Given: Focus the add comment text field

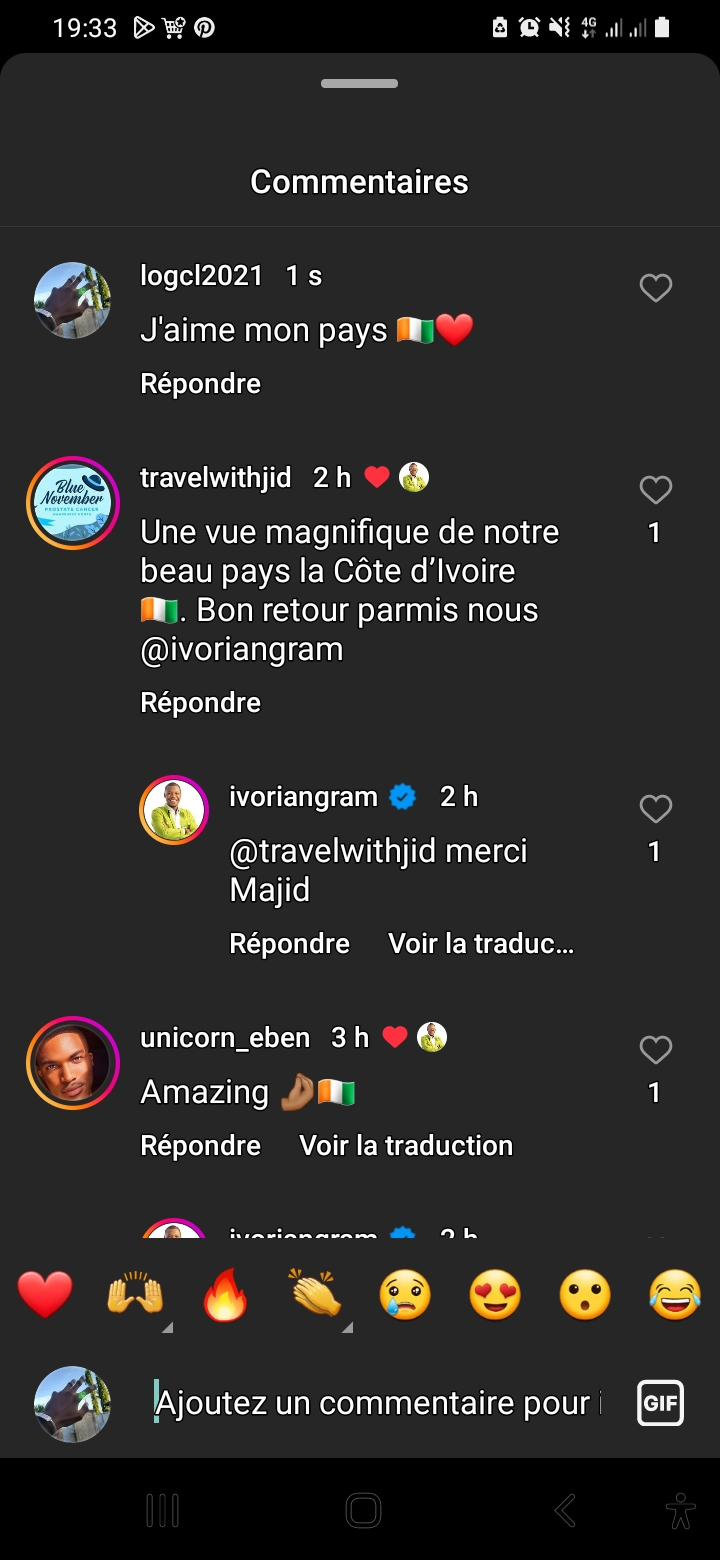Looking at the screenshot, I should tap(378, 1403).
